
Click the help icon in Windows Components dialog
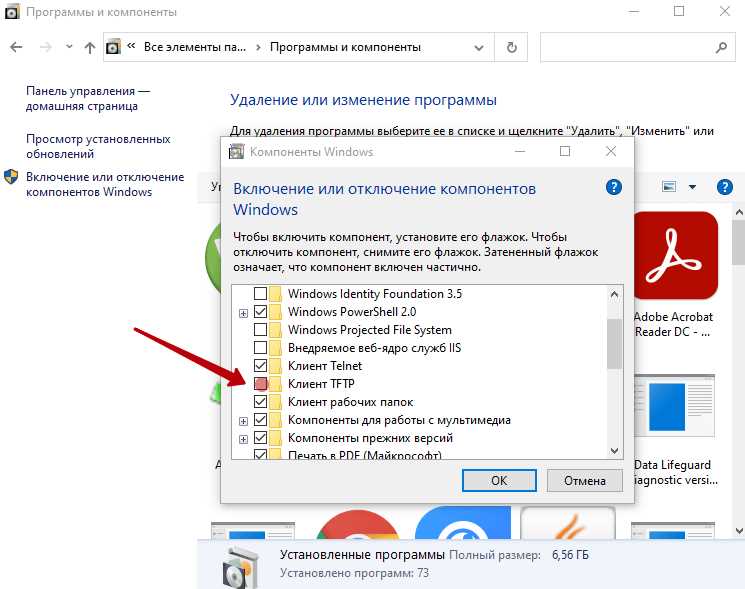(614, 188)
